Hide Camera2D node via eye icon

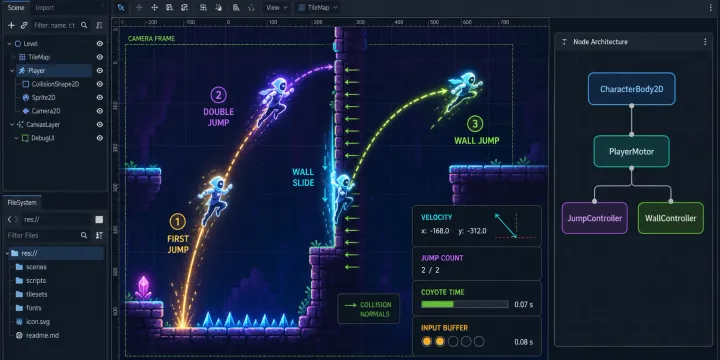(100, 111)
